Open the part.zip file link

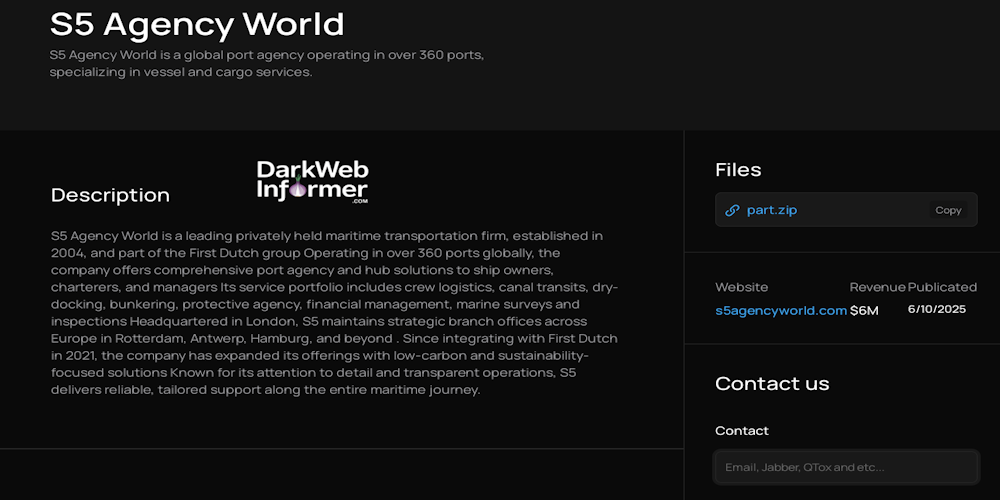tap(771, 210)
